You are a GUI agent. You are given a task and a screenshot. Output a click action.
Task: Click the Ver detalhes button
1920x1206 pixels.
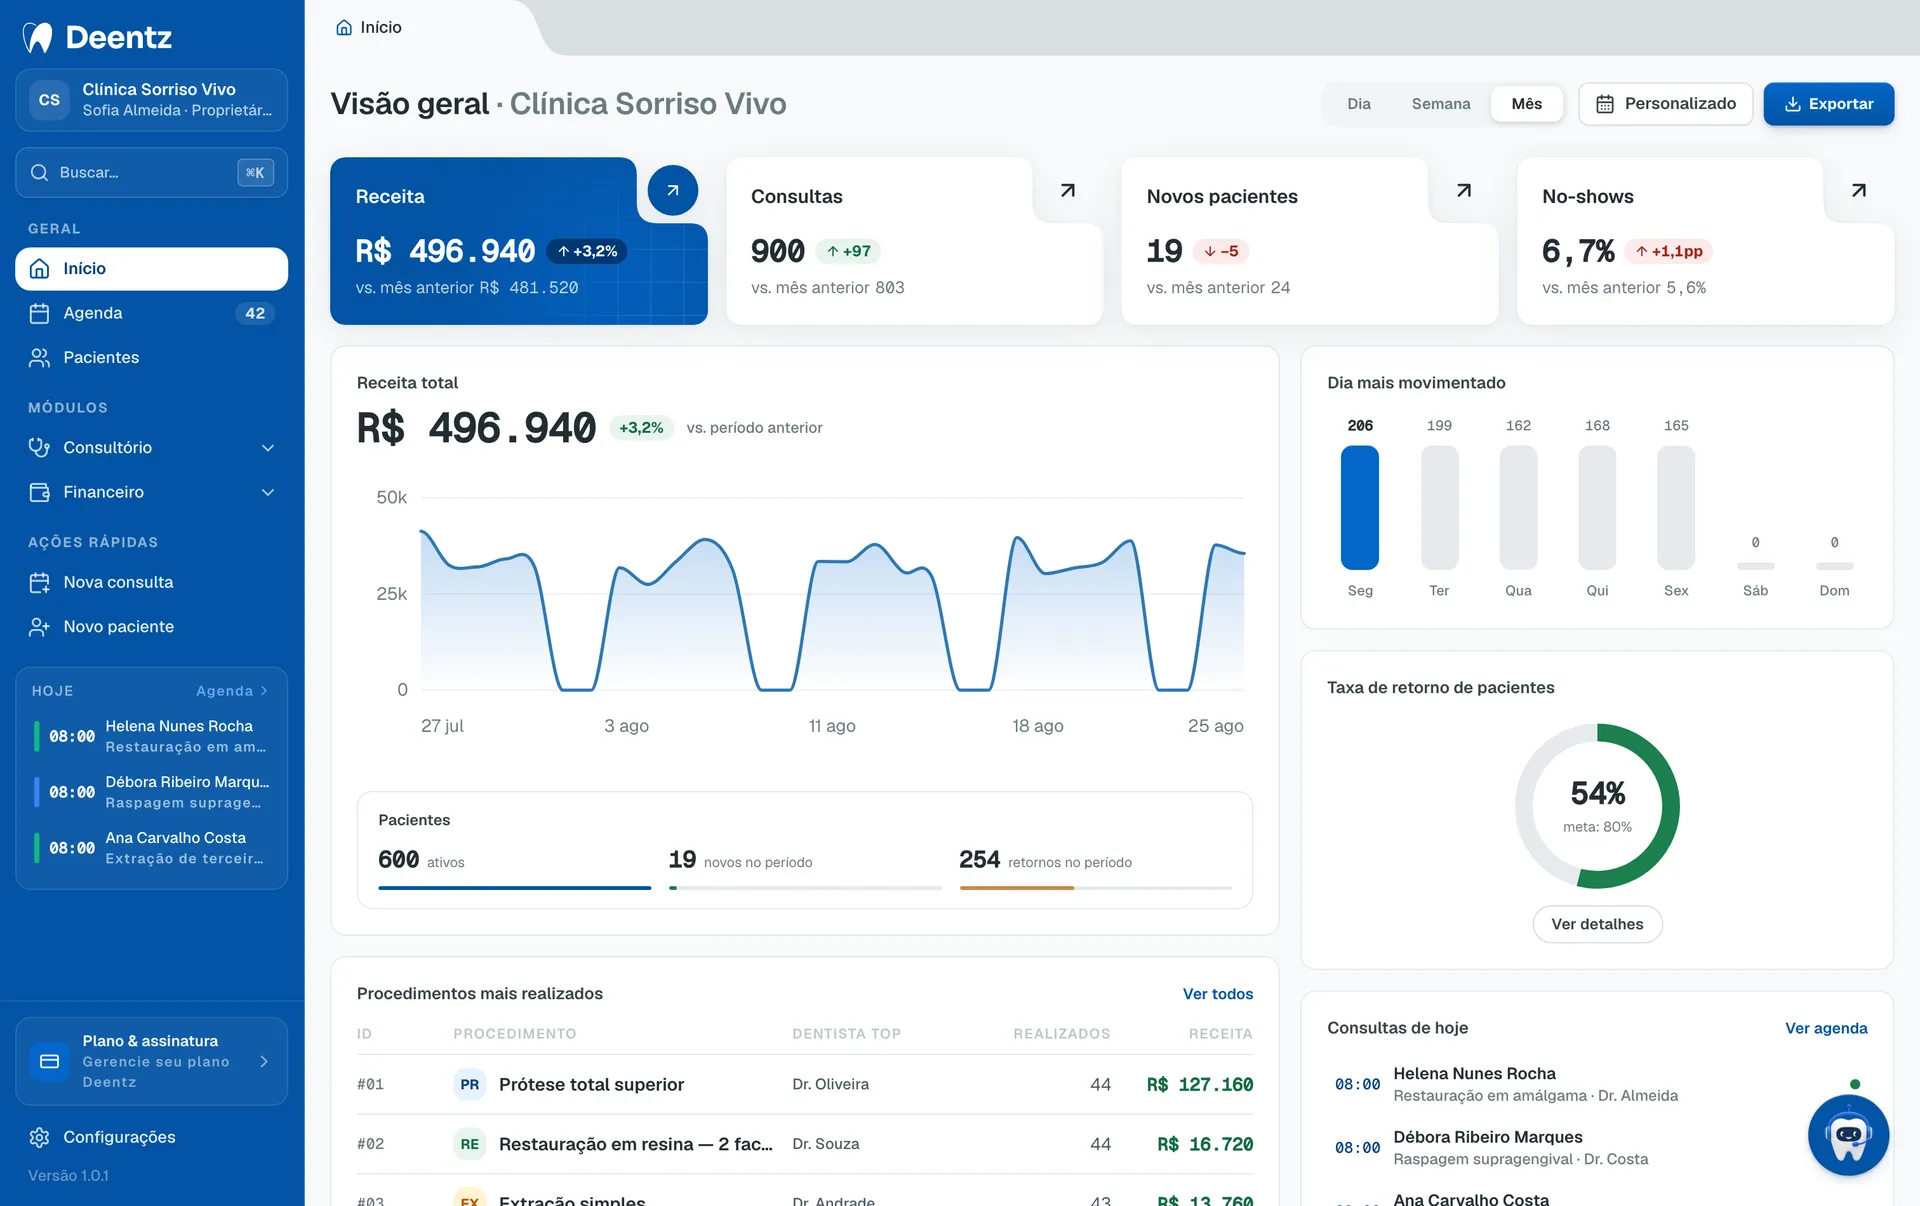1597,924
